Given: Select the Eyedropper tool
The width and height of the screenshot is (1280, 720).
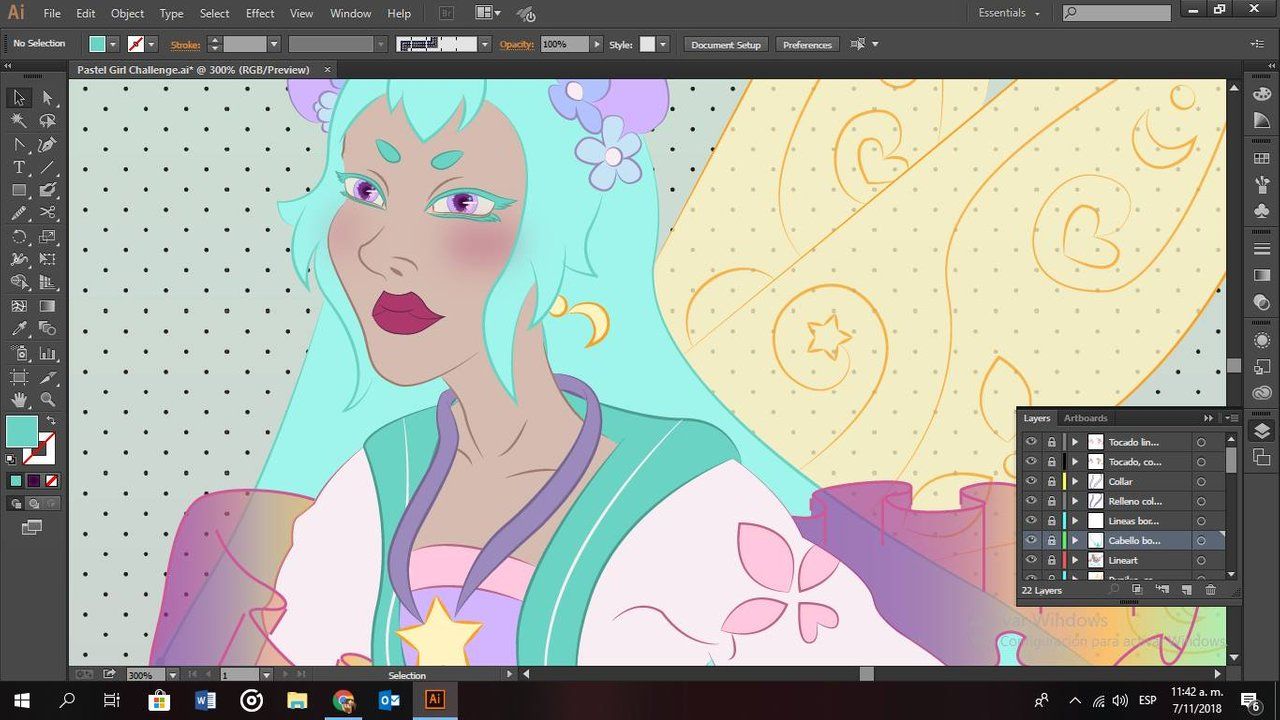Looking at the screenshot, I should 19,329.
